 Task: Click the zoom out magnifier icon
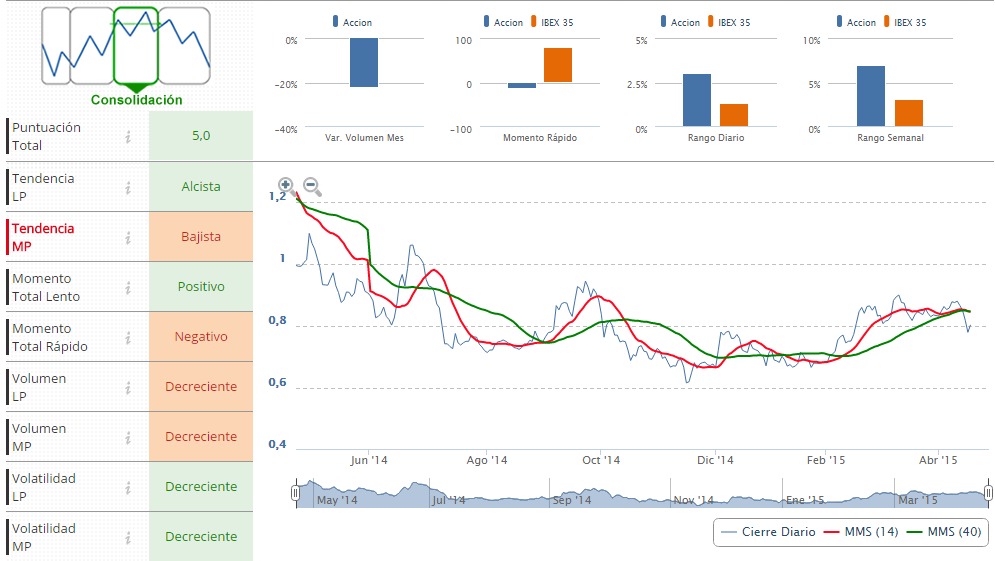pyautogui.click(x=311, y=185)
